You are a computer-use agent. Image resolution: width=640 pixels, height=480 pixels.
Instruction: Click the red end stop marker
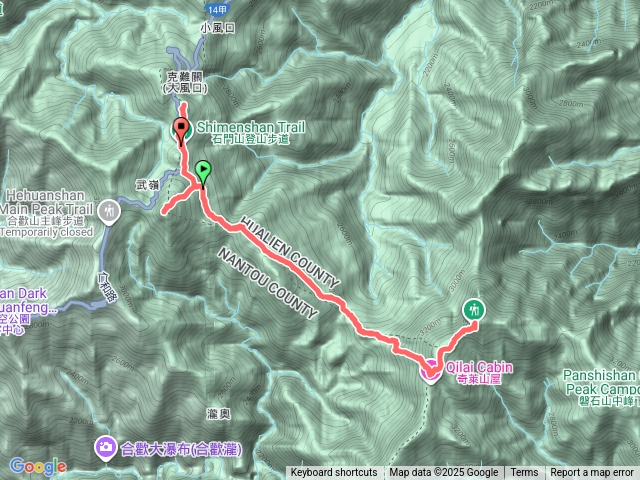point(181,131)
